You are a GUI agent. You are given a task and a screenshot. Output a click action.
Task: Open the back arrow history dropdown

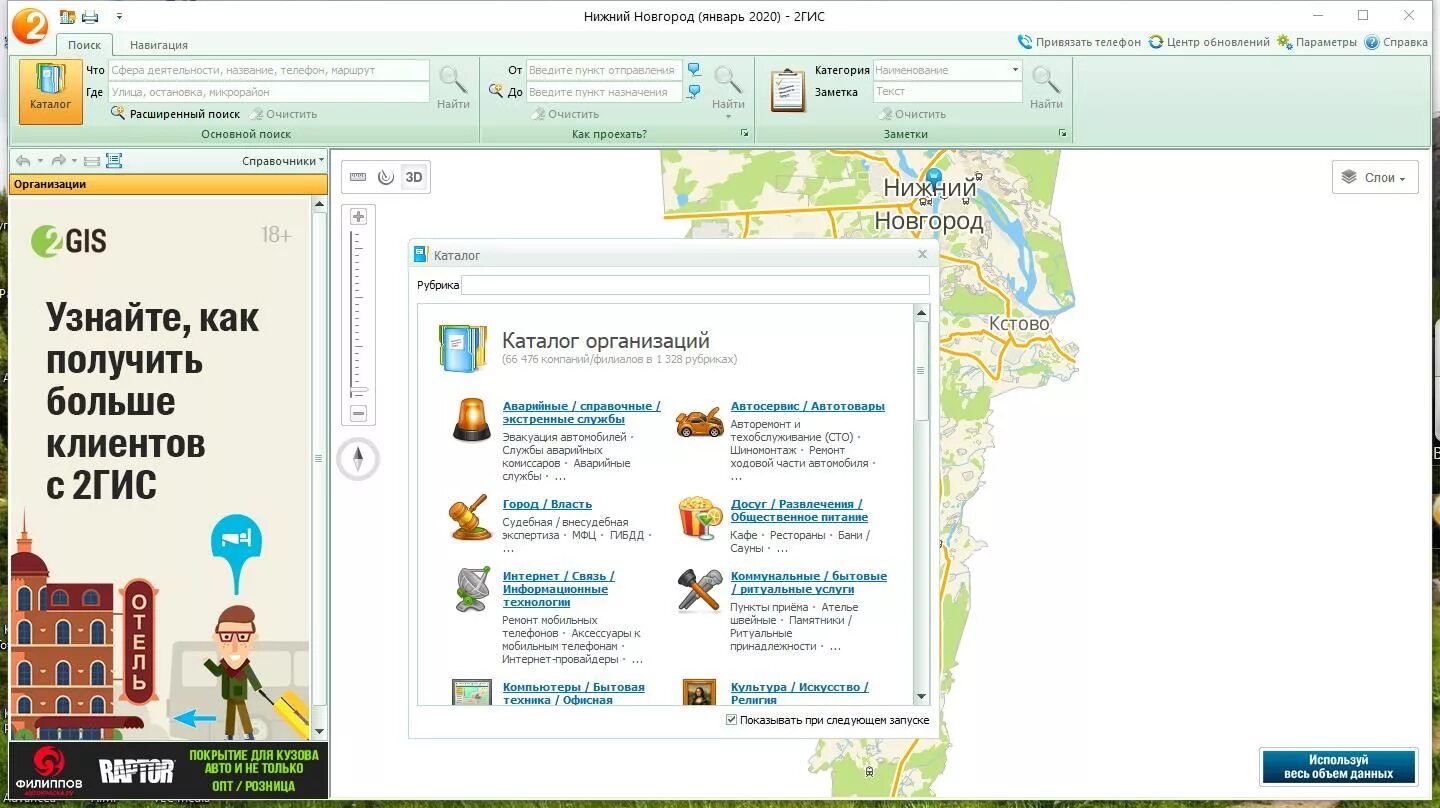pos(40,161)
